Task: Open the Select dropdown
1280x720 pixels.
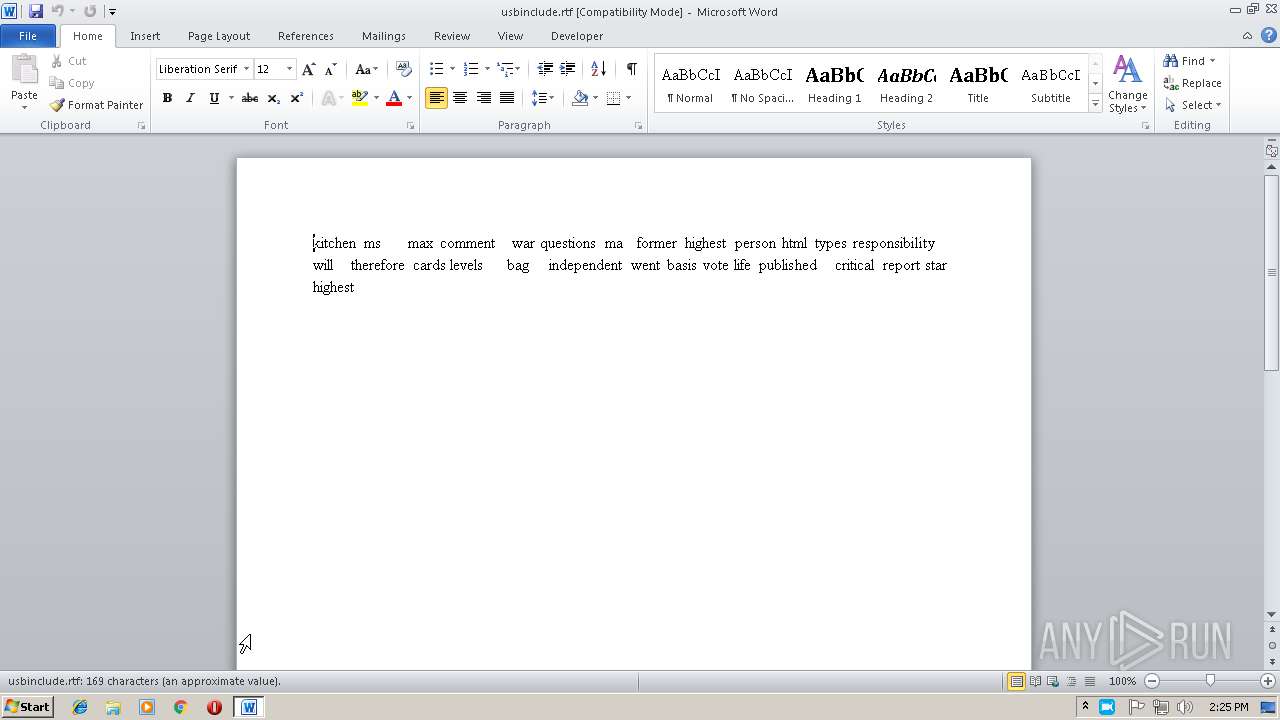Action: [1192, 105]
